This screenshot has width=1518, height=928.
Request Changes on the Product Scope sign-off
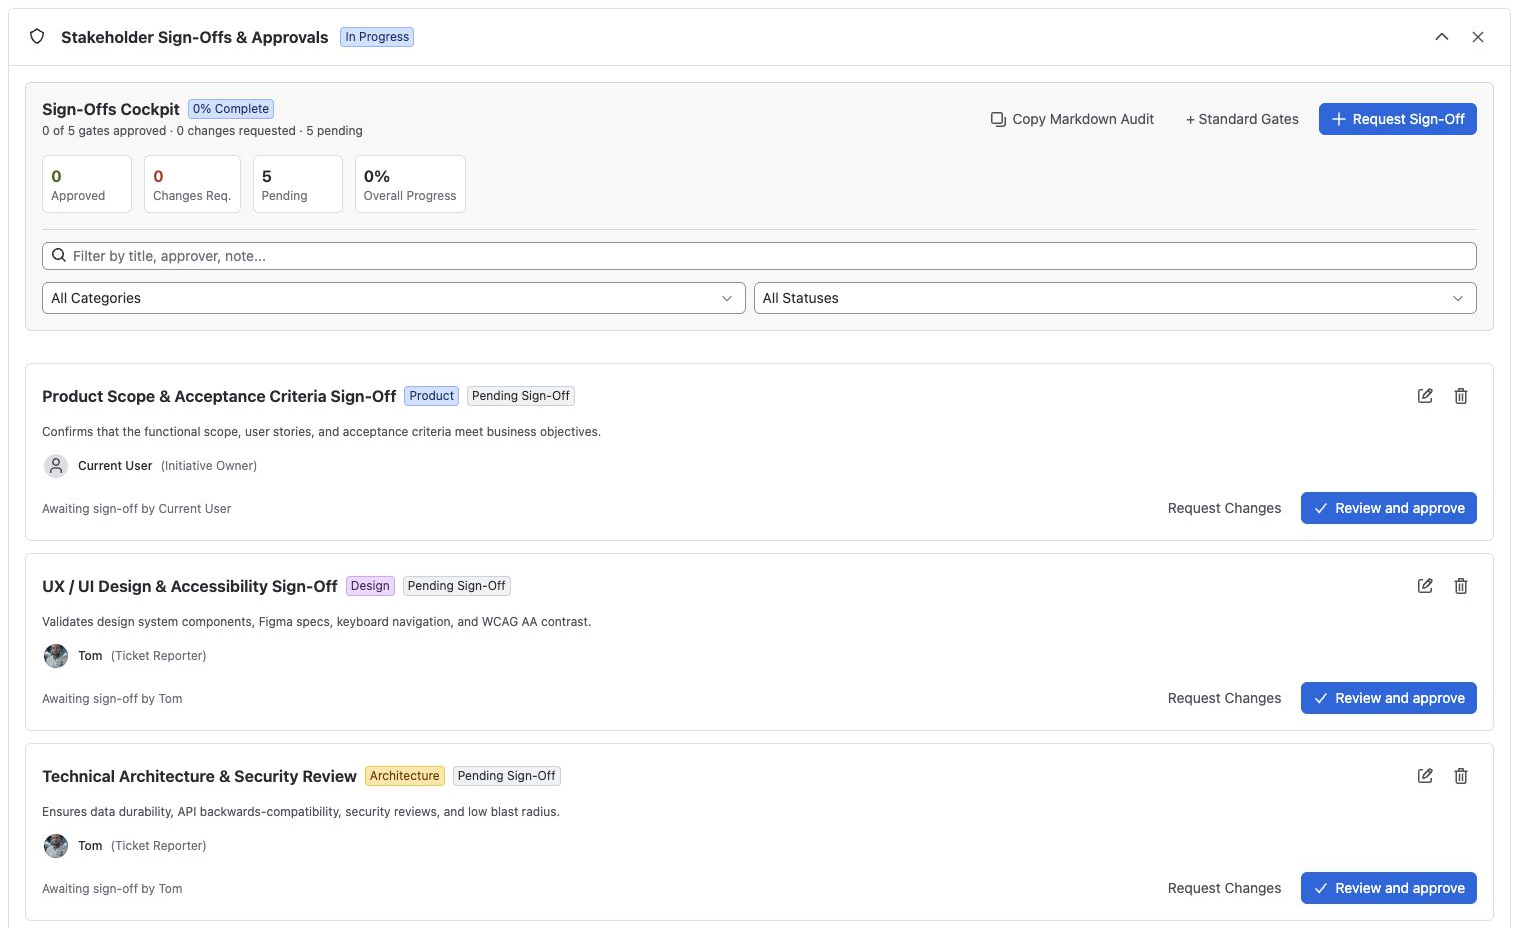coord(1224,508)
